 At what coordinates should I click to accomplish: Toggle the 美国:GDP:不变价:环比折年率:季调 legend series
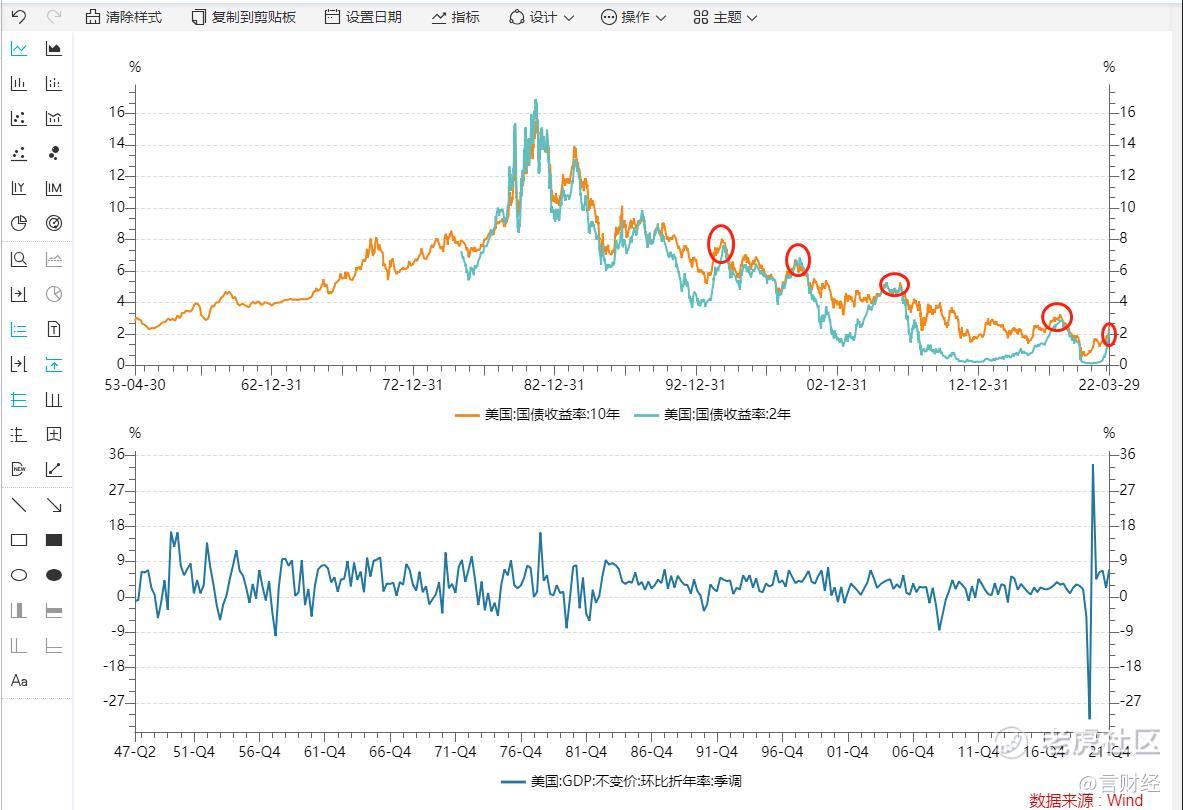(621, 781)
